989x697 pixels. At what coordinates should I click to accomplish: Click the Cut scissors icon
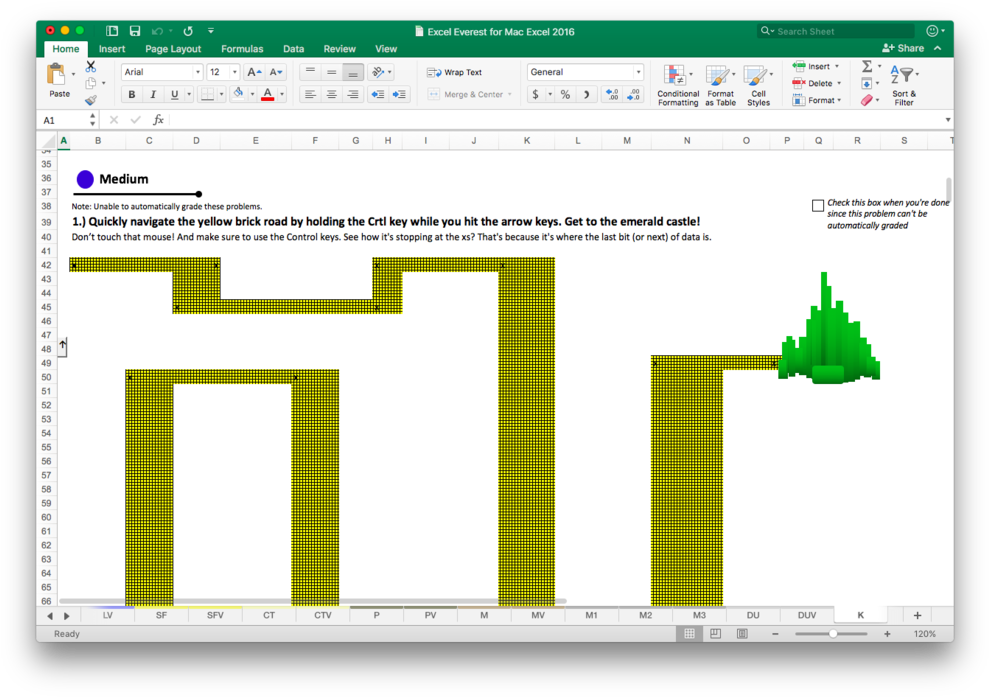(91, 67)
